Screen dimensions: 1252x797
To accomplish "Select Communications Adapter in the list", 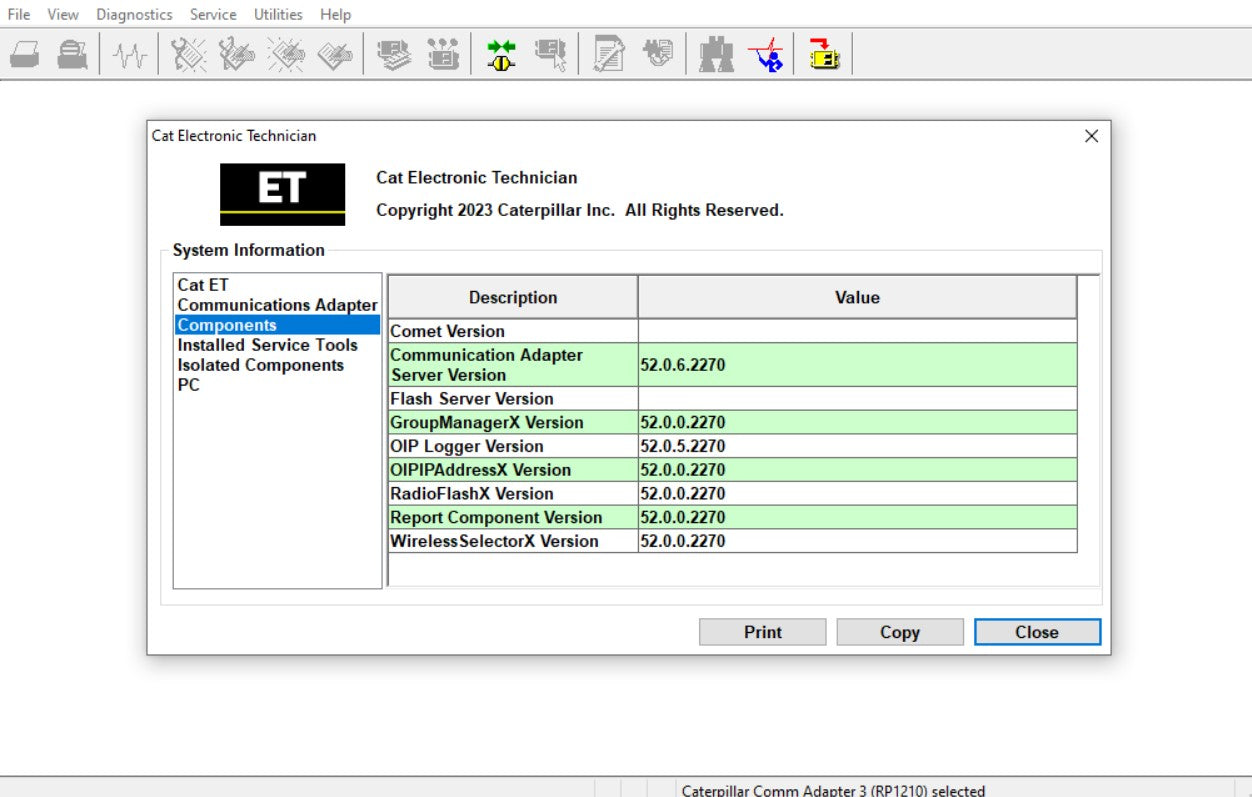I will (x=278, y=305).
